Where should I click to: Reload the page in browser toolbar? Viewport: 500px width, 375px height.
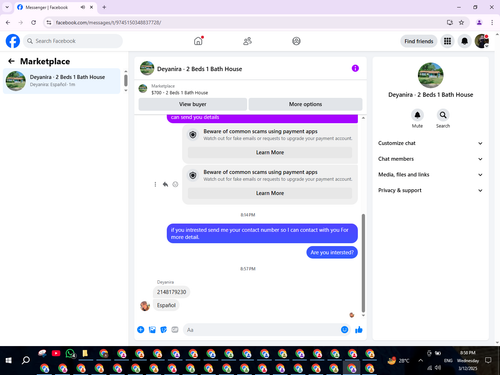(x=33, y=22)
